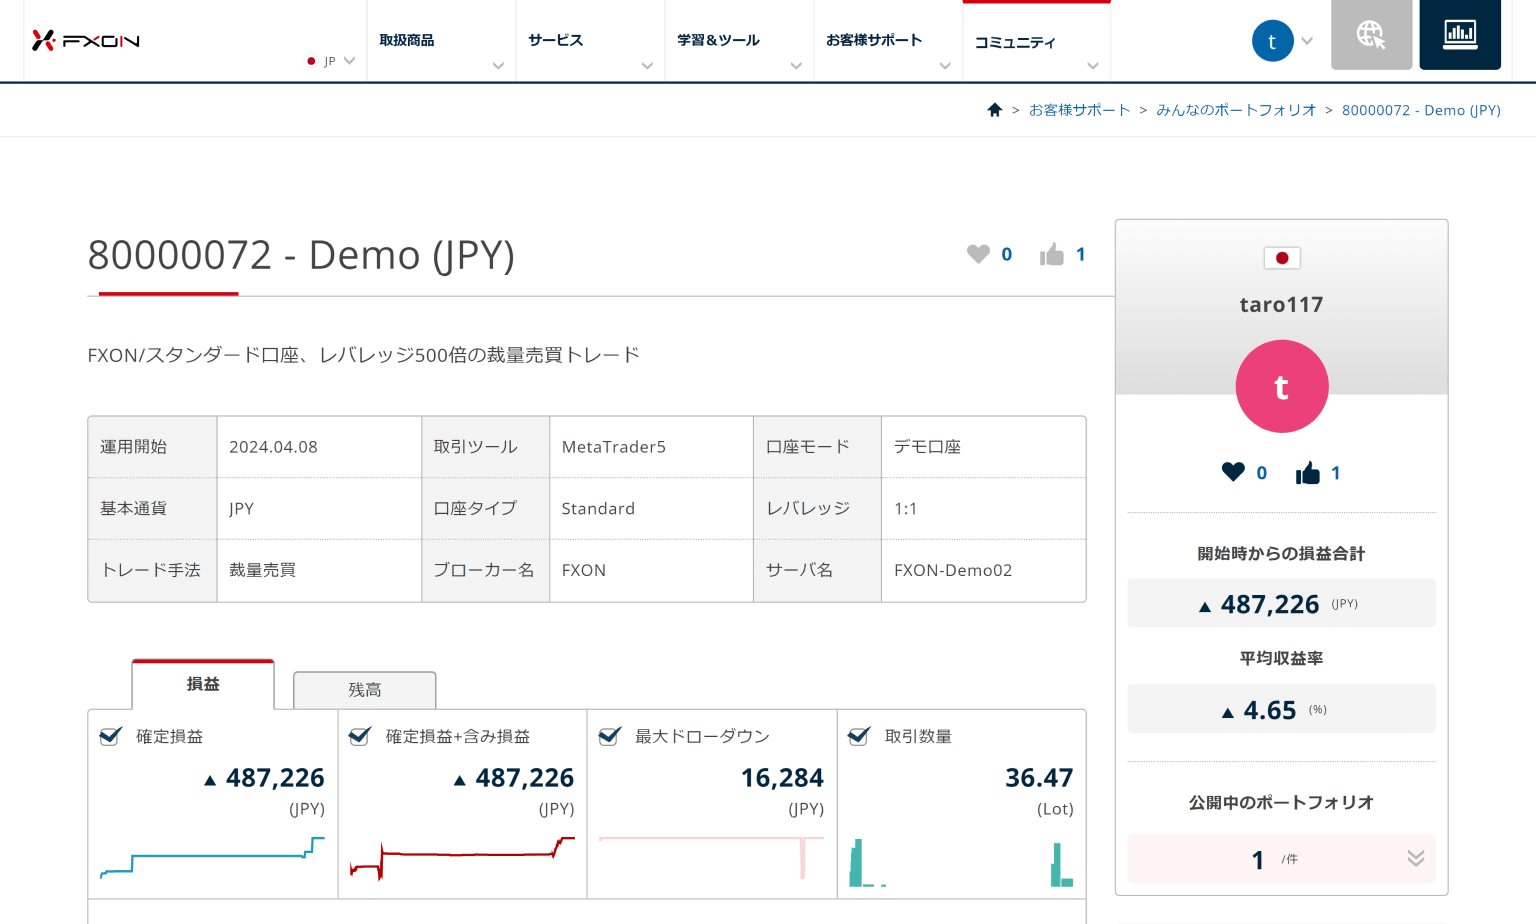Screen dimensions: 1536x924
Task: Follow the お客様サポート breadcrumb link
Action: (1080, 110)
